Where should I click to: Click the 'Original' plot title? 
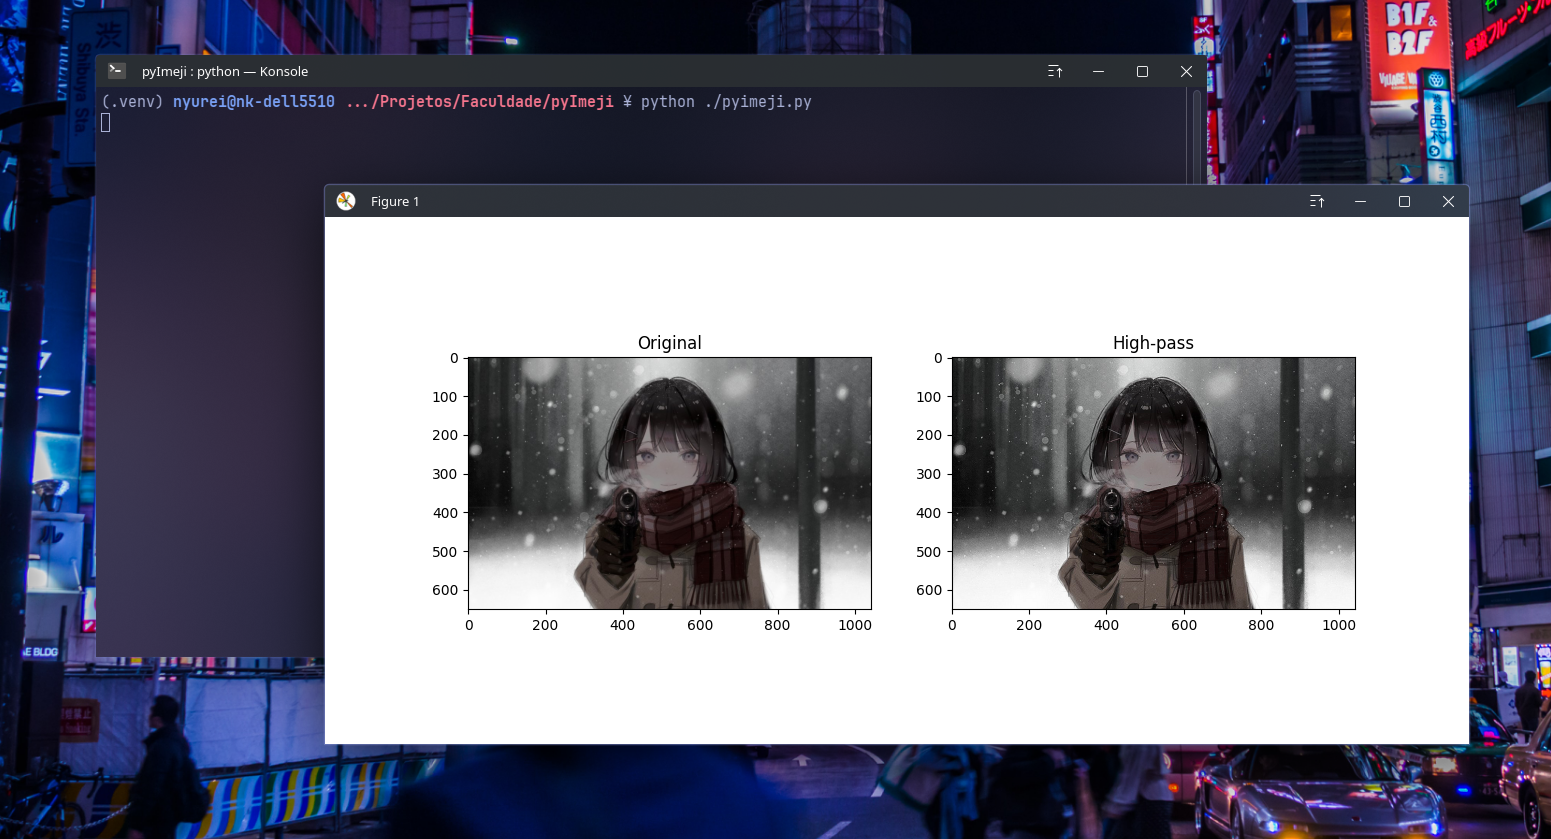point(670,343)
